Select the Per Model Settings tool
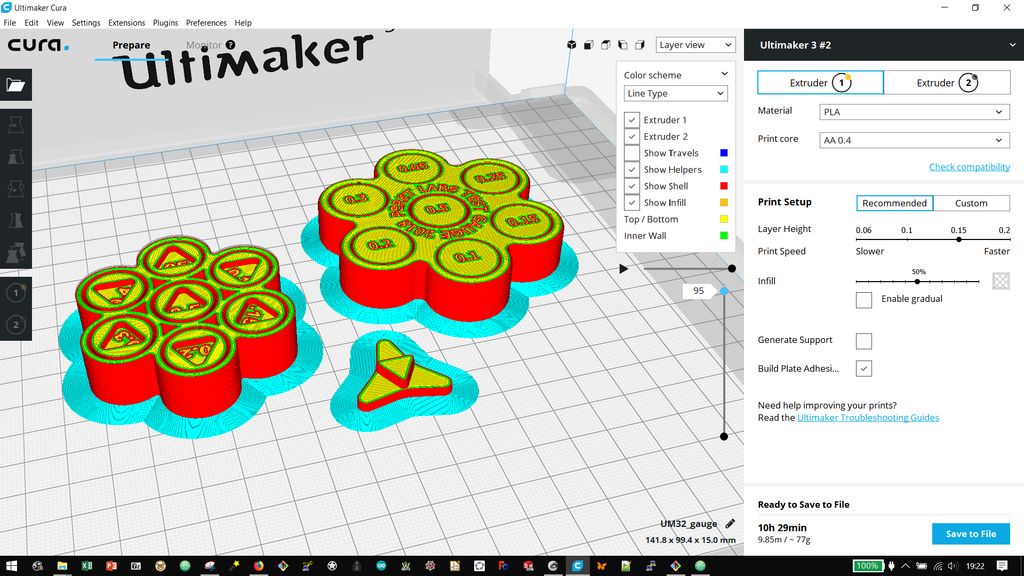Image resolution: width=1024 pixels, height=576 pixels. (x=16, y=253)
